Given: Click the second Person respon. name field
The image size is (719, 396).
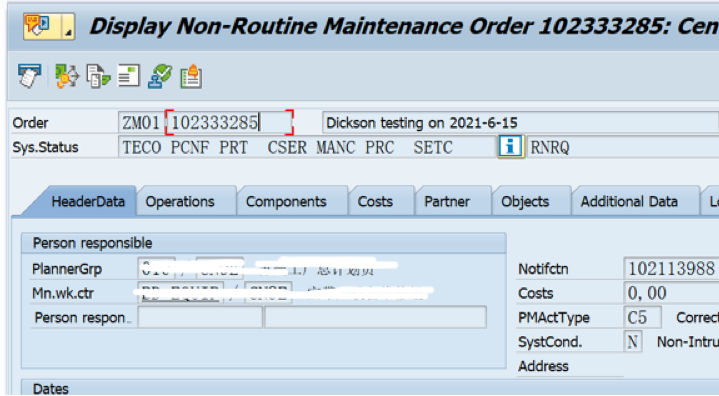Looking at the screenshot, I should 376,318.
